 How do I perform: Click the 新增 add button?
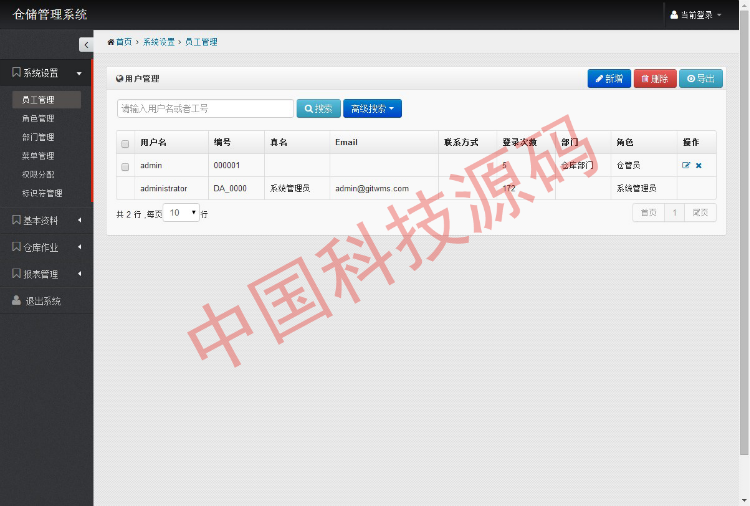click(x=609, y=78)
